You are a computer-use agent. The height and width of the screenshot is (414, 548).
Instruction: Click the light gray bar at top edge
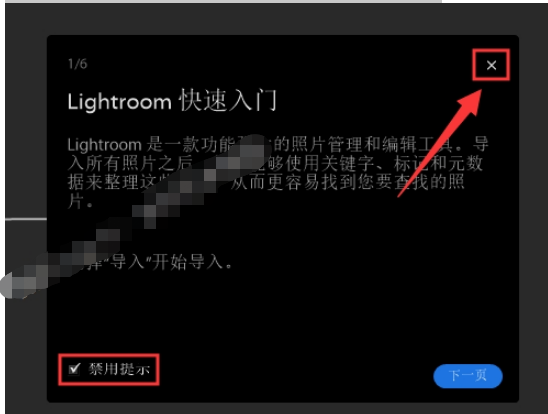click(224, 1)
